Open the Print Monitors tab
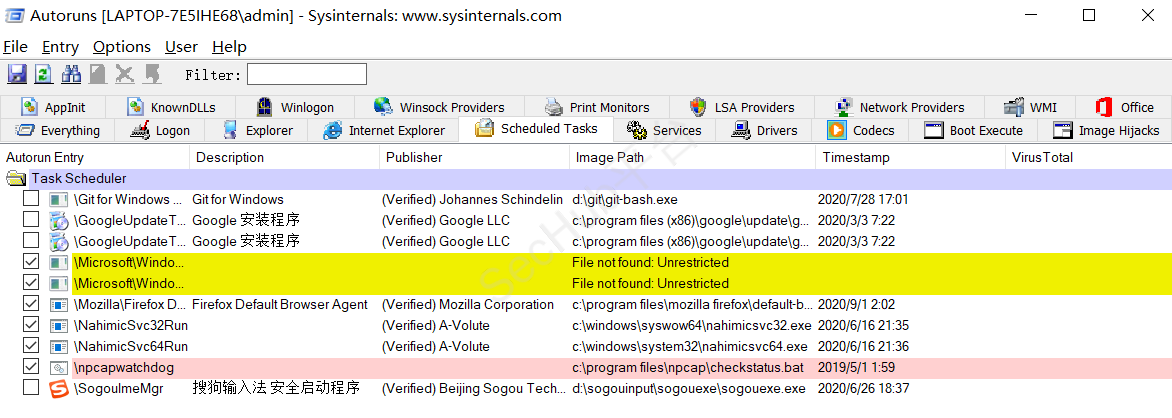The image size is (1172, 418). (x=596, y=107)
